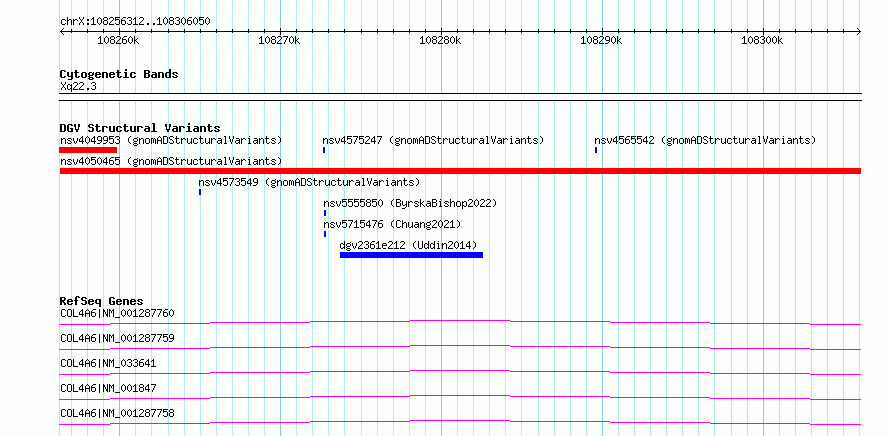Click the blue marker under nsv5555850
The image size is (890, 436).
(x=325, y=213)
